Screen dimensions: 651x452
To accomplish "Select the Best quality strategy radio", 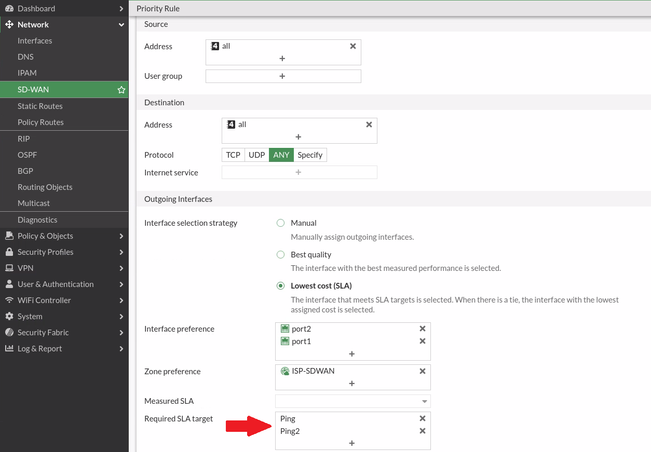I will (x=281, y=255).
